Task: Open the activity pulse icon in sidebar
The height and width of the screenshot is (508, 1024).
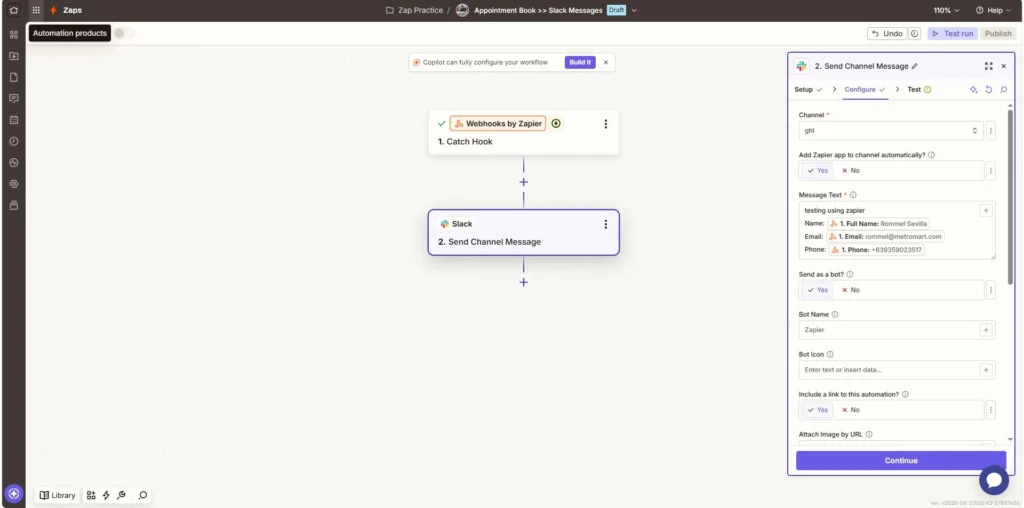Action: click(14, 163)
